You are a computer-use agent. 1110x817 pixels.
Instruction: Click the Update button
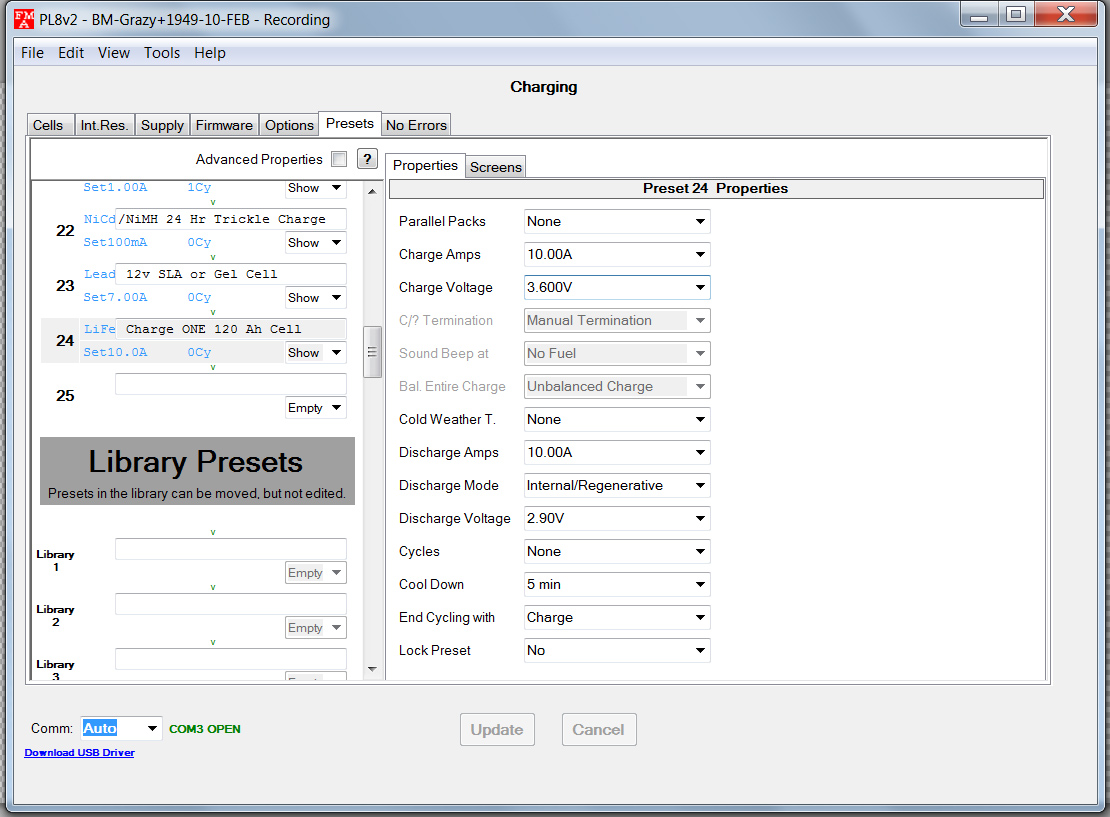coord(497,730)
